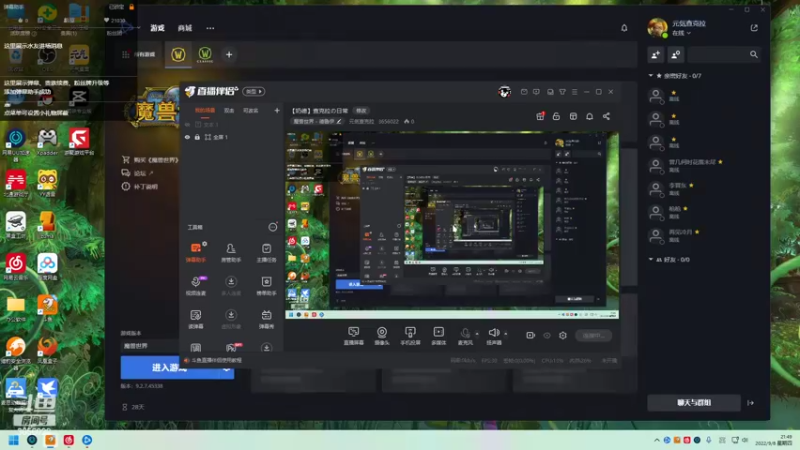Select the WoW Classic game icon tab

(x=205, y=54)
